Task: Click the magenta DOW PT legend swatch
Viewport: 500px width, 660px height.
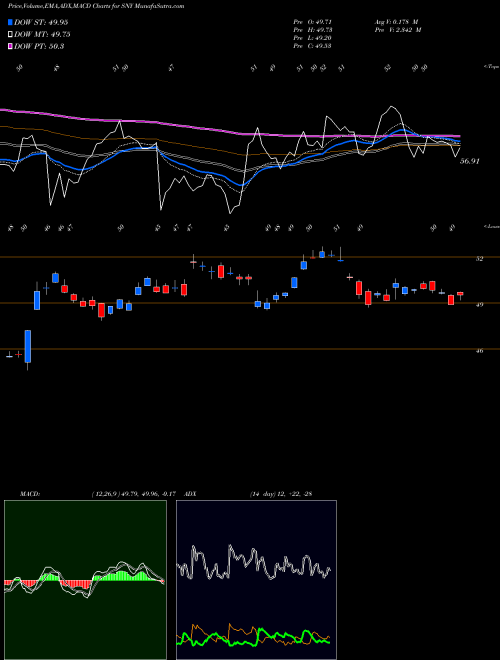Action: point(11,46)
